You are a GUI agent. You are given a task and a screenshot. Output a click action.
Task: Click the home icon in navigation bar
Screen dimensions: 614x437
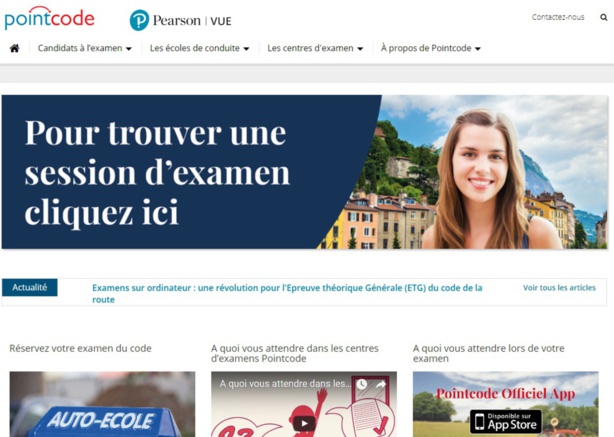coord(14,48)
